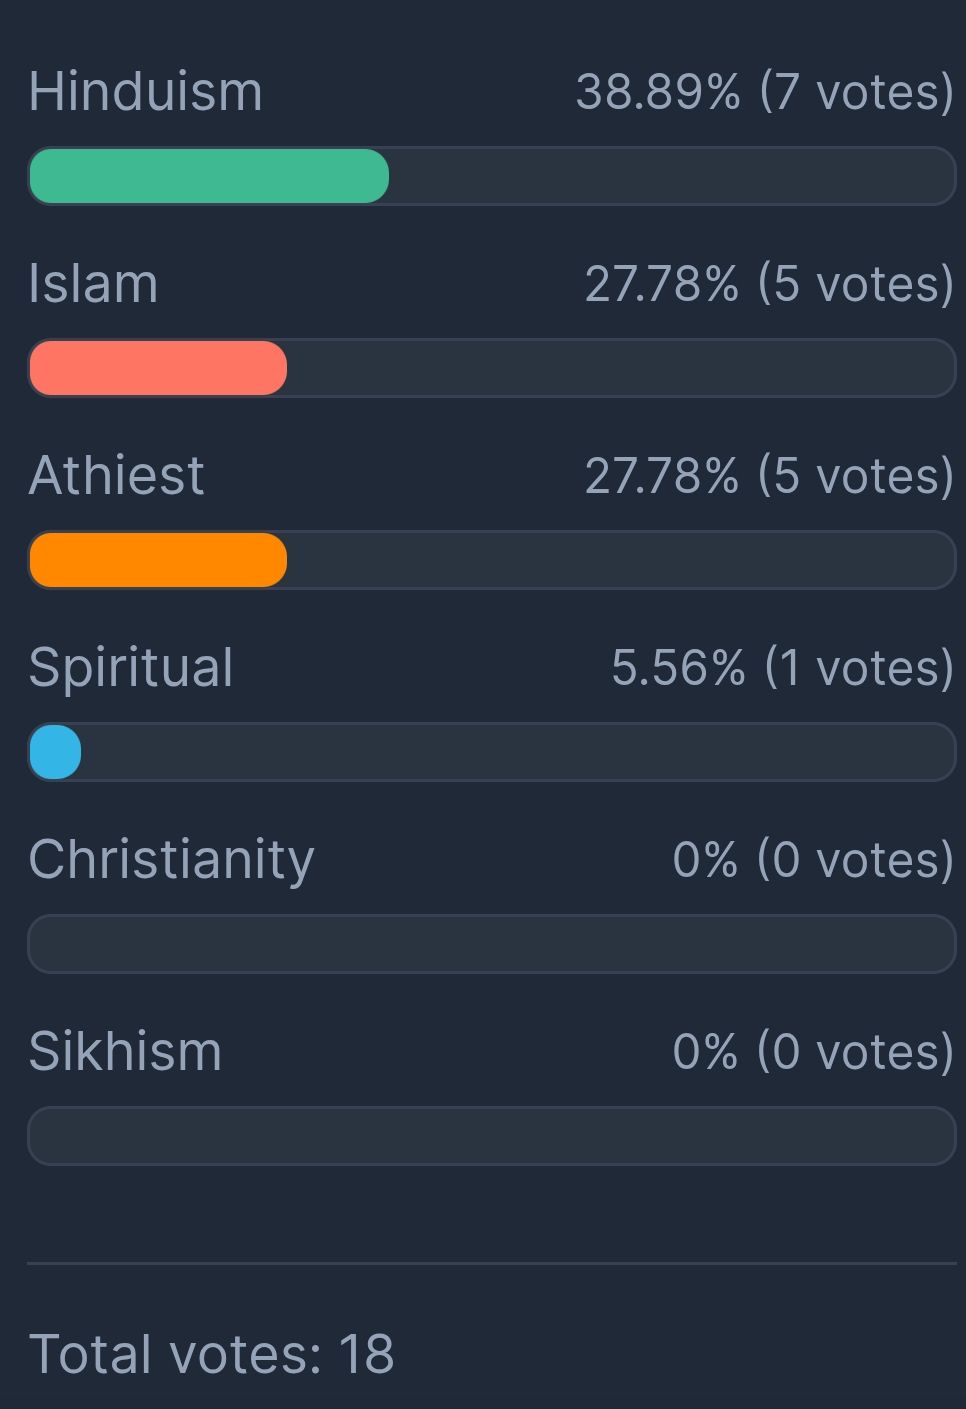Click Athiest's 27.78% (5 votes) result
Screen dimensions: 966x1409
coord(768,475)
